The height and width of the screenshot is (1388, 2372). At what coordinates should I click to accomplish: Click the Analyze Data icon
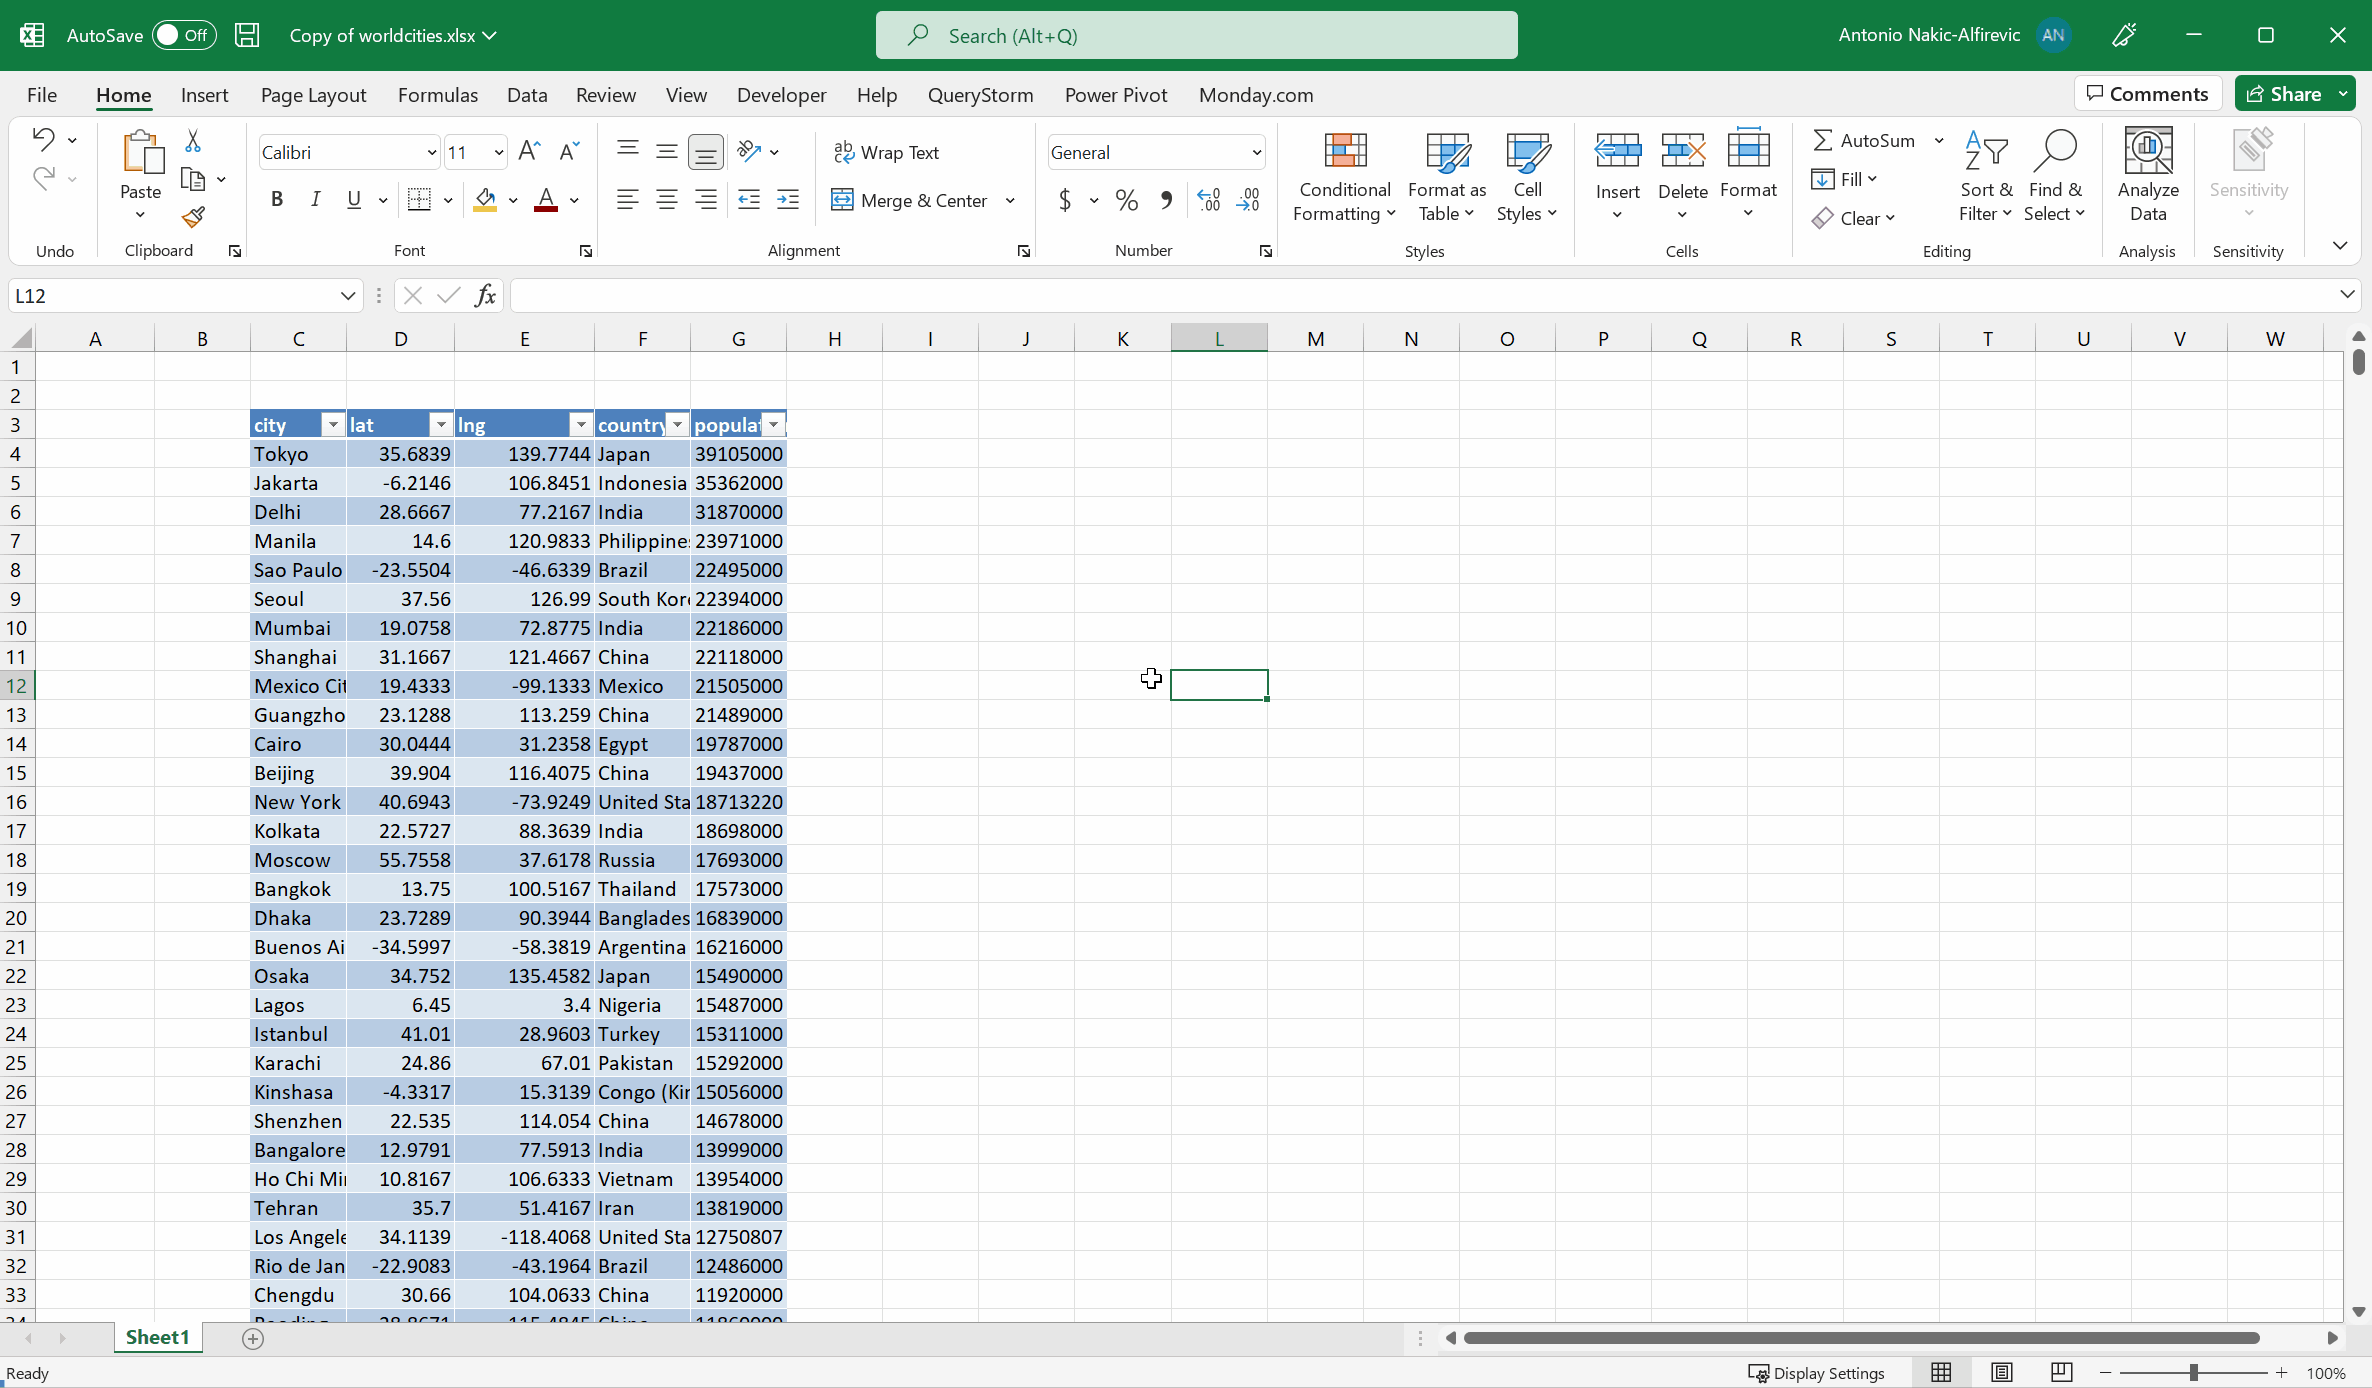pos(2147,175)
